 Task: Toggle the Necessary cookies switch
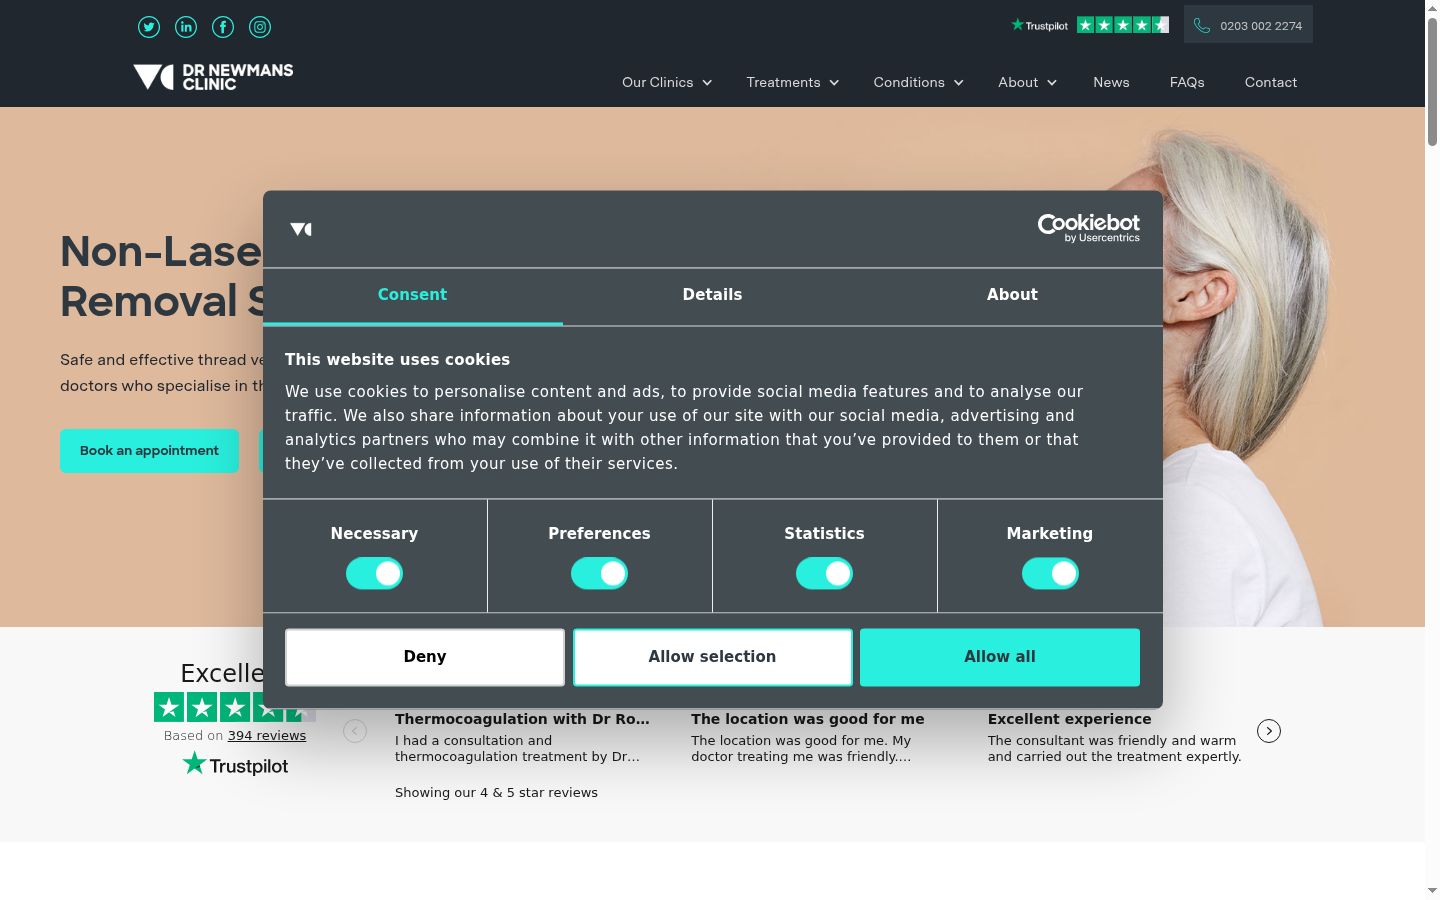pos(374,574)
